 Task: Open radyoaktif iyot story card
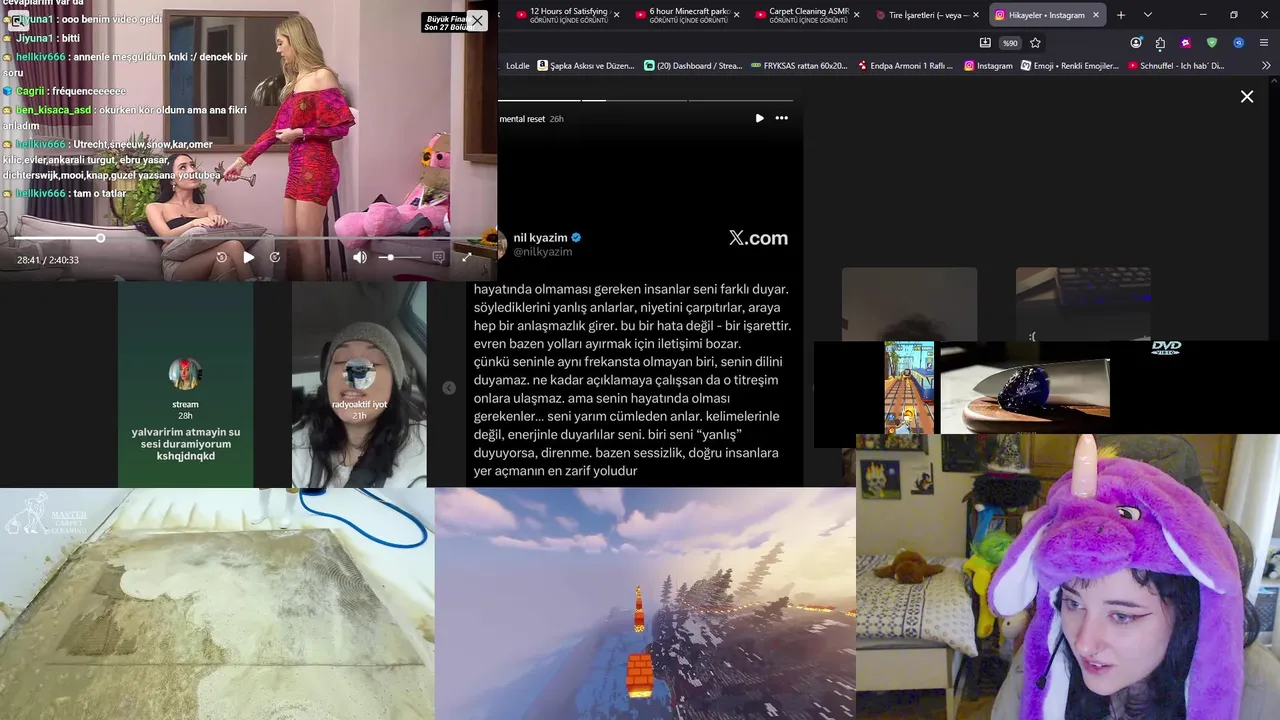(x=359, y=384)
